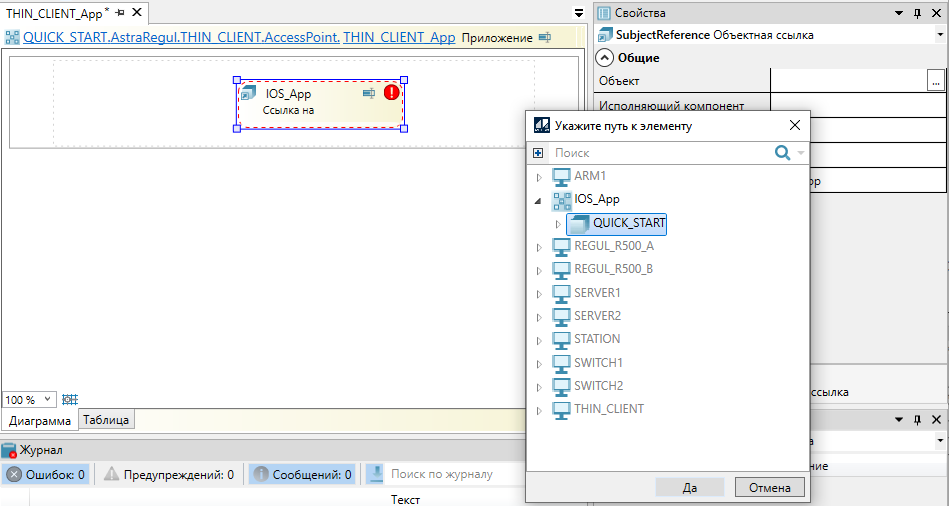Click the application icon after Приложение label
949x506 pixels.
point(545,37)
